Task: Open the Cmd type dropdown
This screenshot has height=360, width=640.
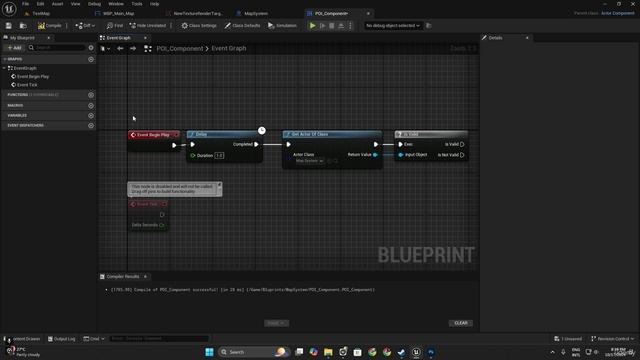Action: [x=94, y=339]
